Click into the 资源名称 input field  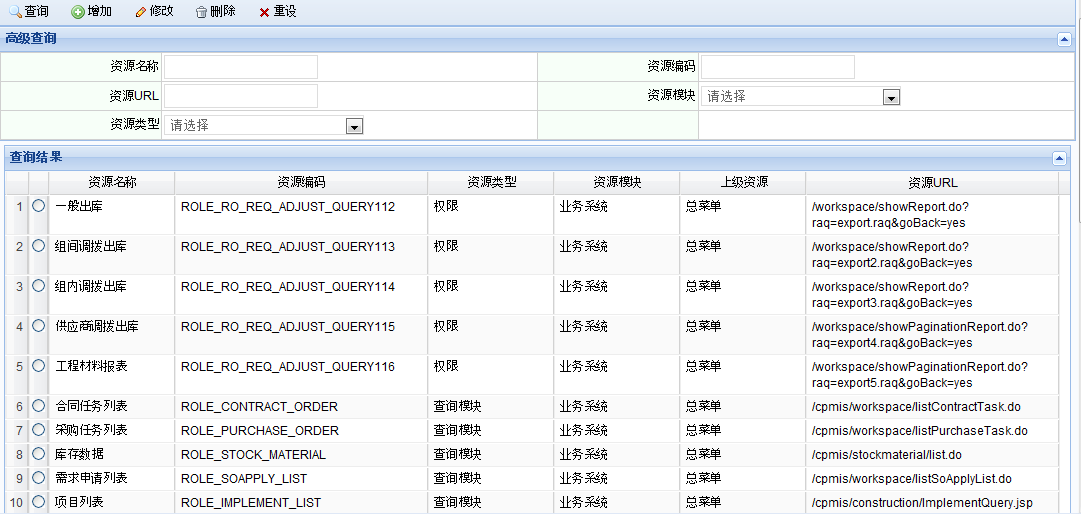tap(241, 67)
